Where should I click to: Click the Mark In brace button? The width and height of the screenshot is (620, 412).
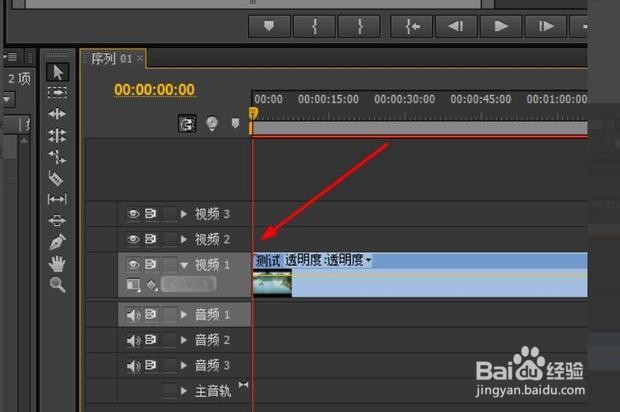pyautogui.click(x=315, y=26)
